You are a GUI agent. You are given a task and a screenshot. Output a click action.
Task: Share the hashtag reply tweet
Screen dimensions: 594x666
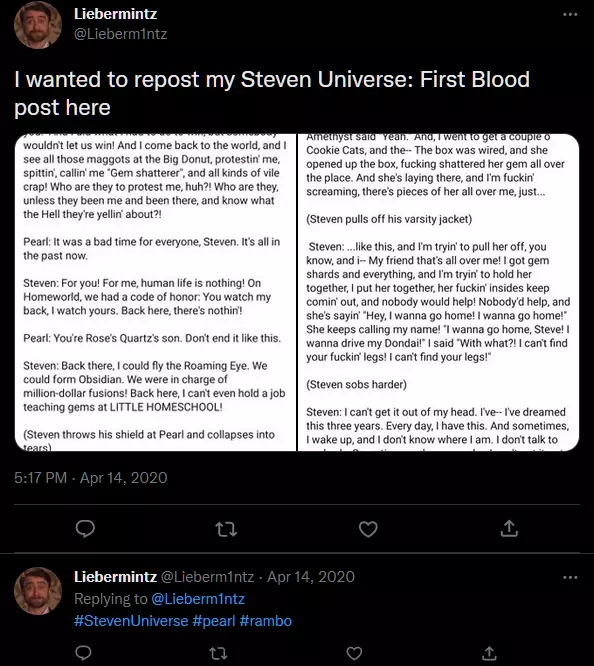click(x=489, y=653)
